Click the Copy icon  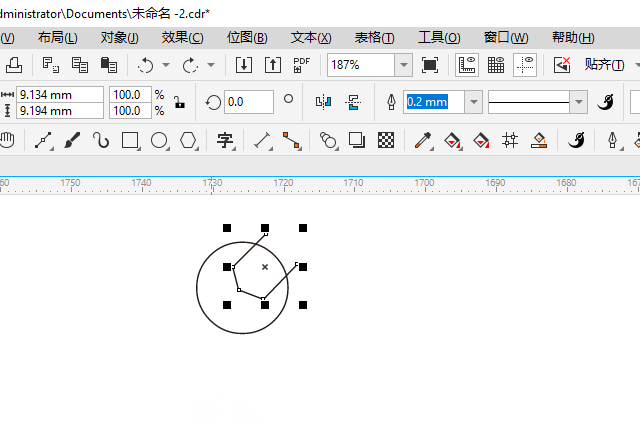[80, 65]
